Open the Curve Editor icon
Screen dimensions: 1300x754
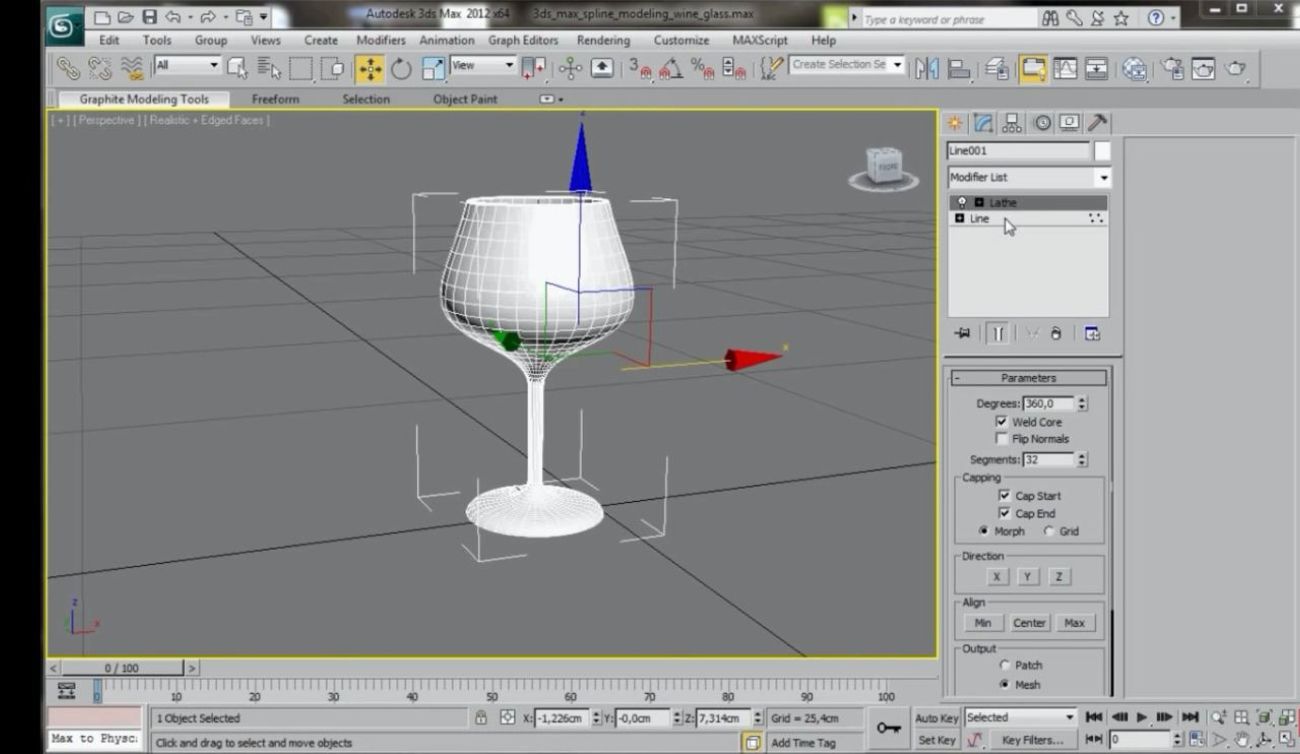[1065, 68]
